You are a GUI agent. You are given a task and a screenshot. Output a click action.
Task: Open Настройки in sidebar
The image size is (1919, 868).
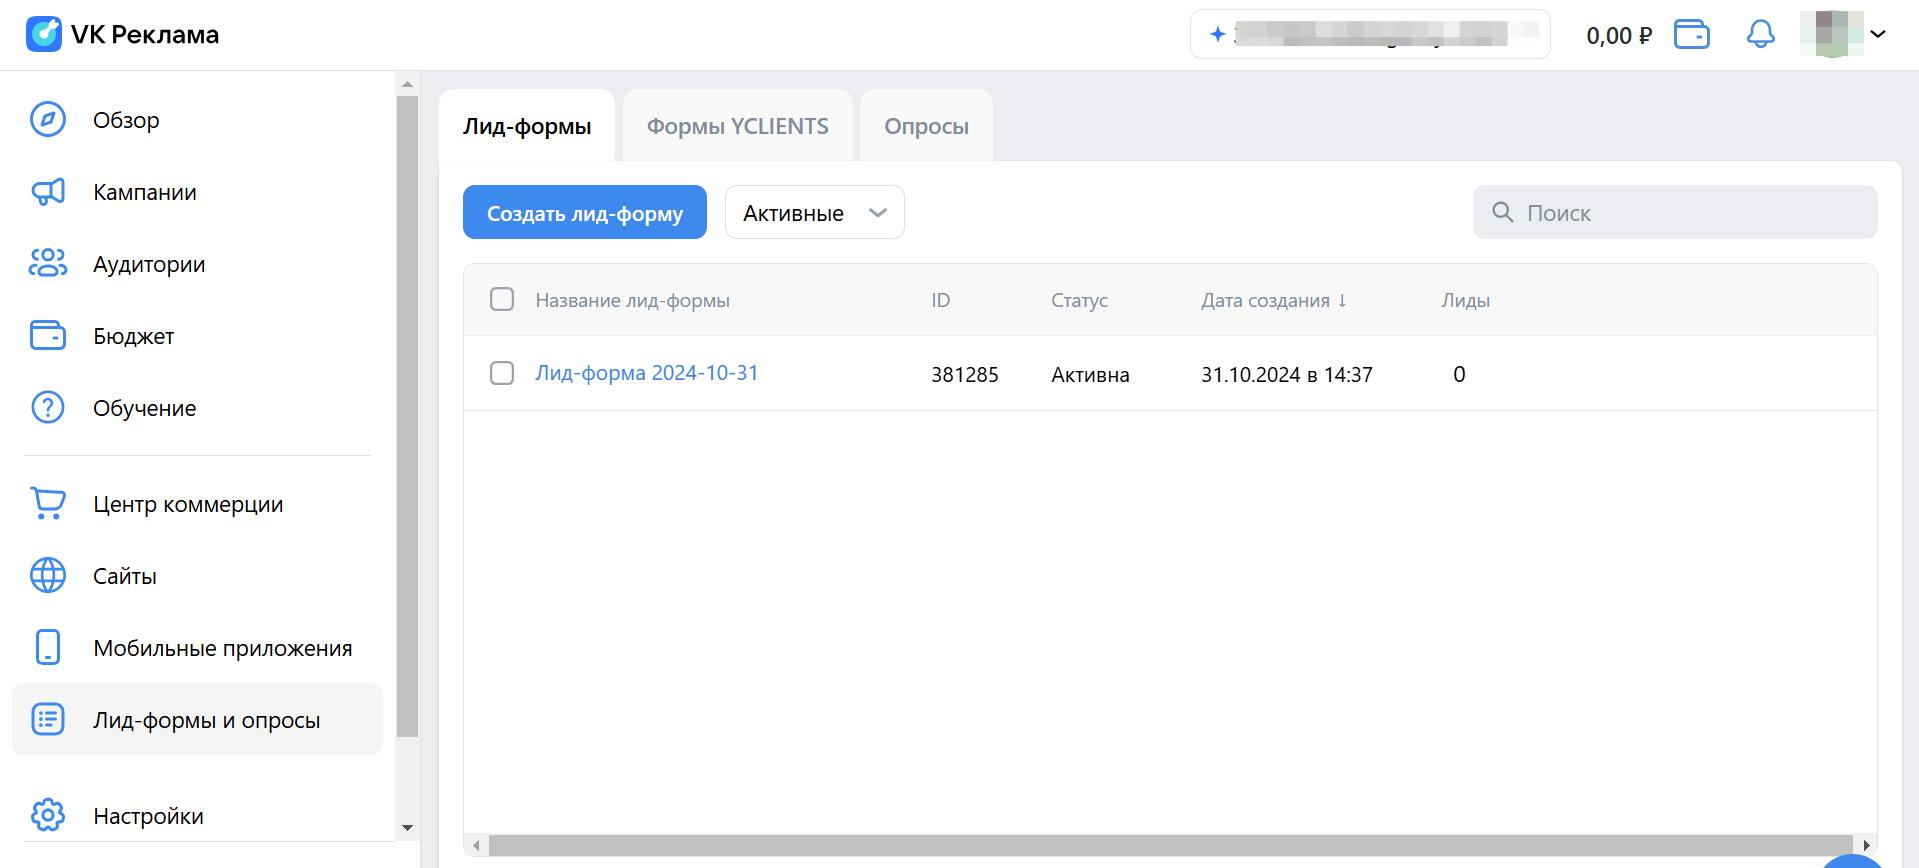tap(197, 816)
